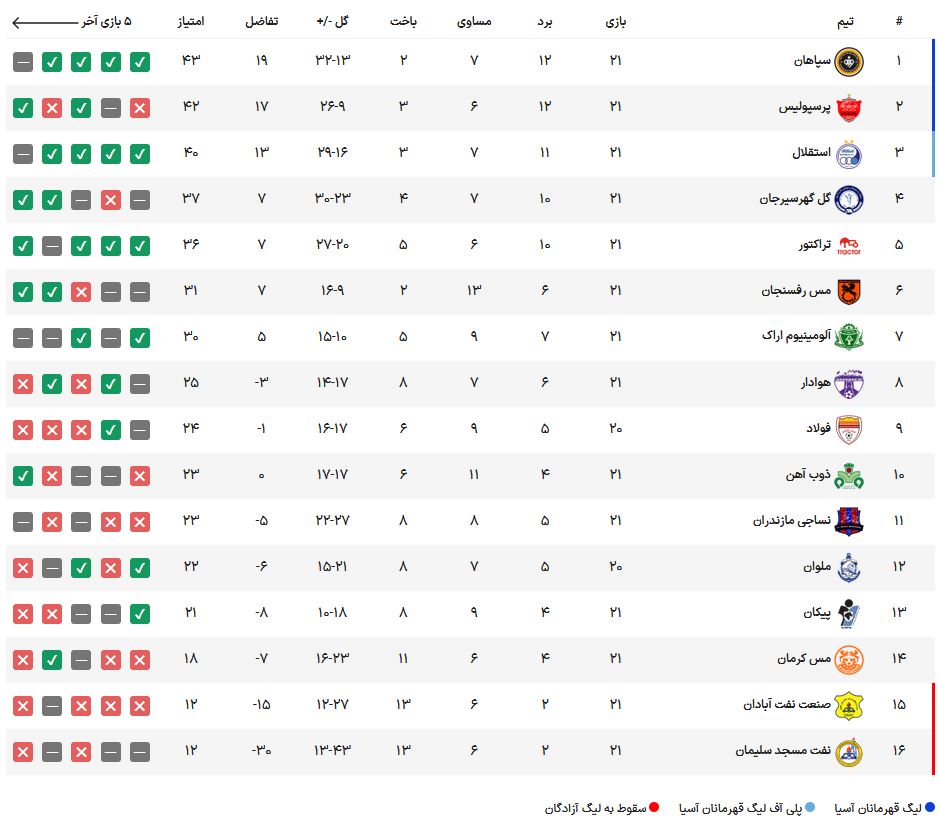Open the پرسپولیس team name link
The image size is (939, 829).
pyautogui.click(x=804, y=107)
